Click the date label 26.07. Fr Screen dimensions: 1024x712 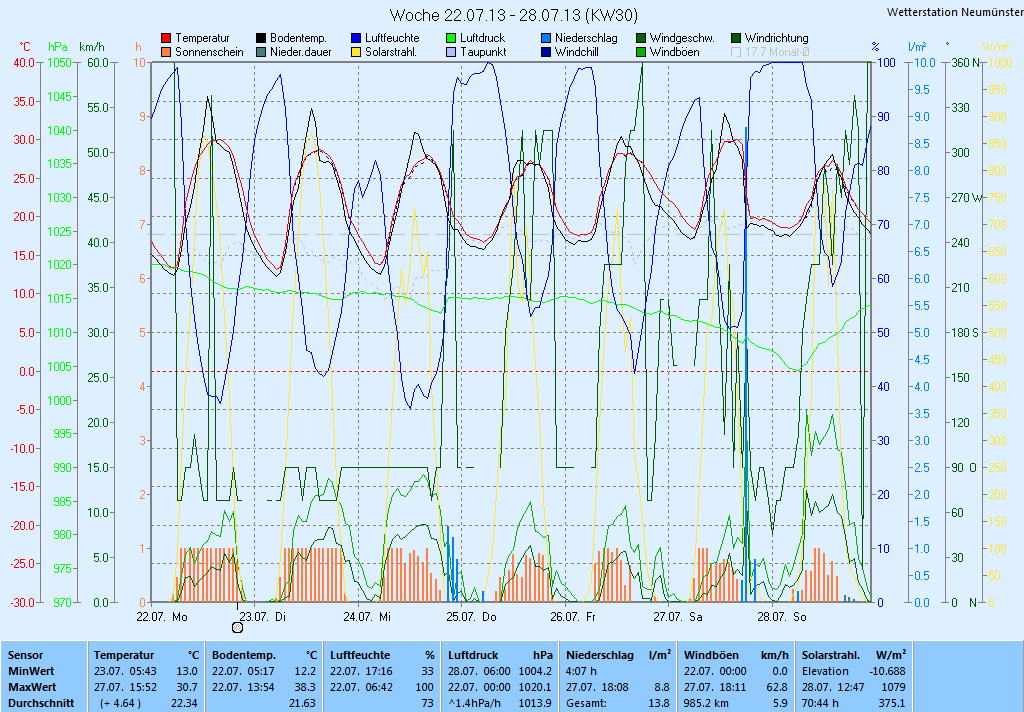point(573,617)
